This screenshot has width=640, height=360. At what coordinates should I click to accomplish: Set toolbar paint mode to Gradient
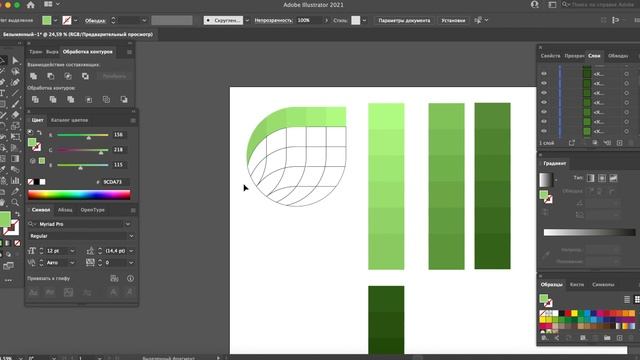(8, 243)
